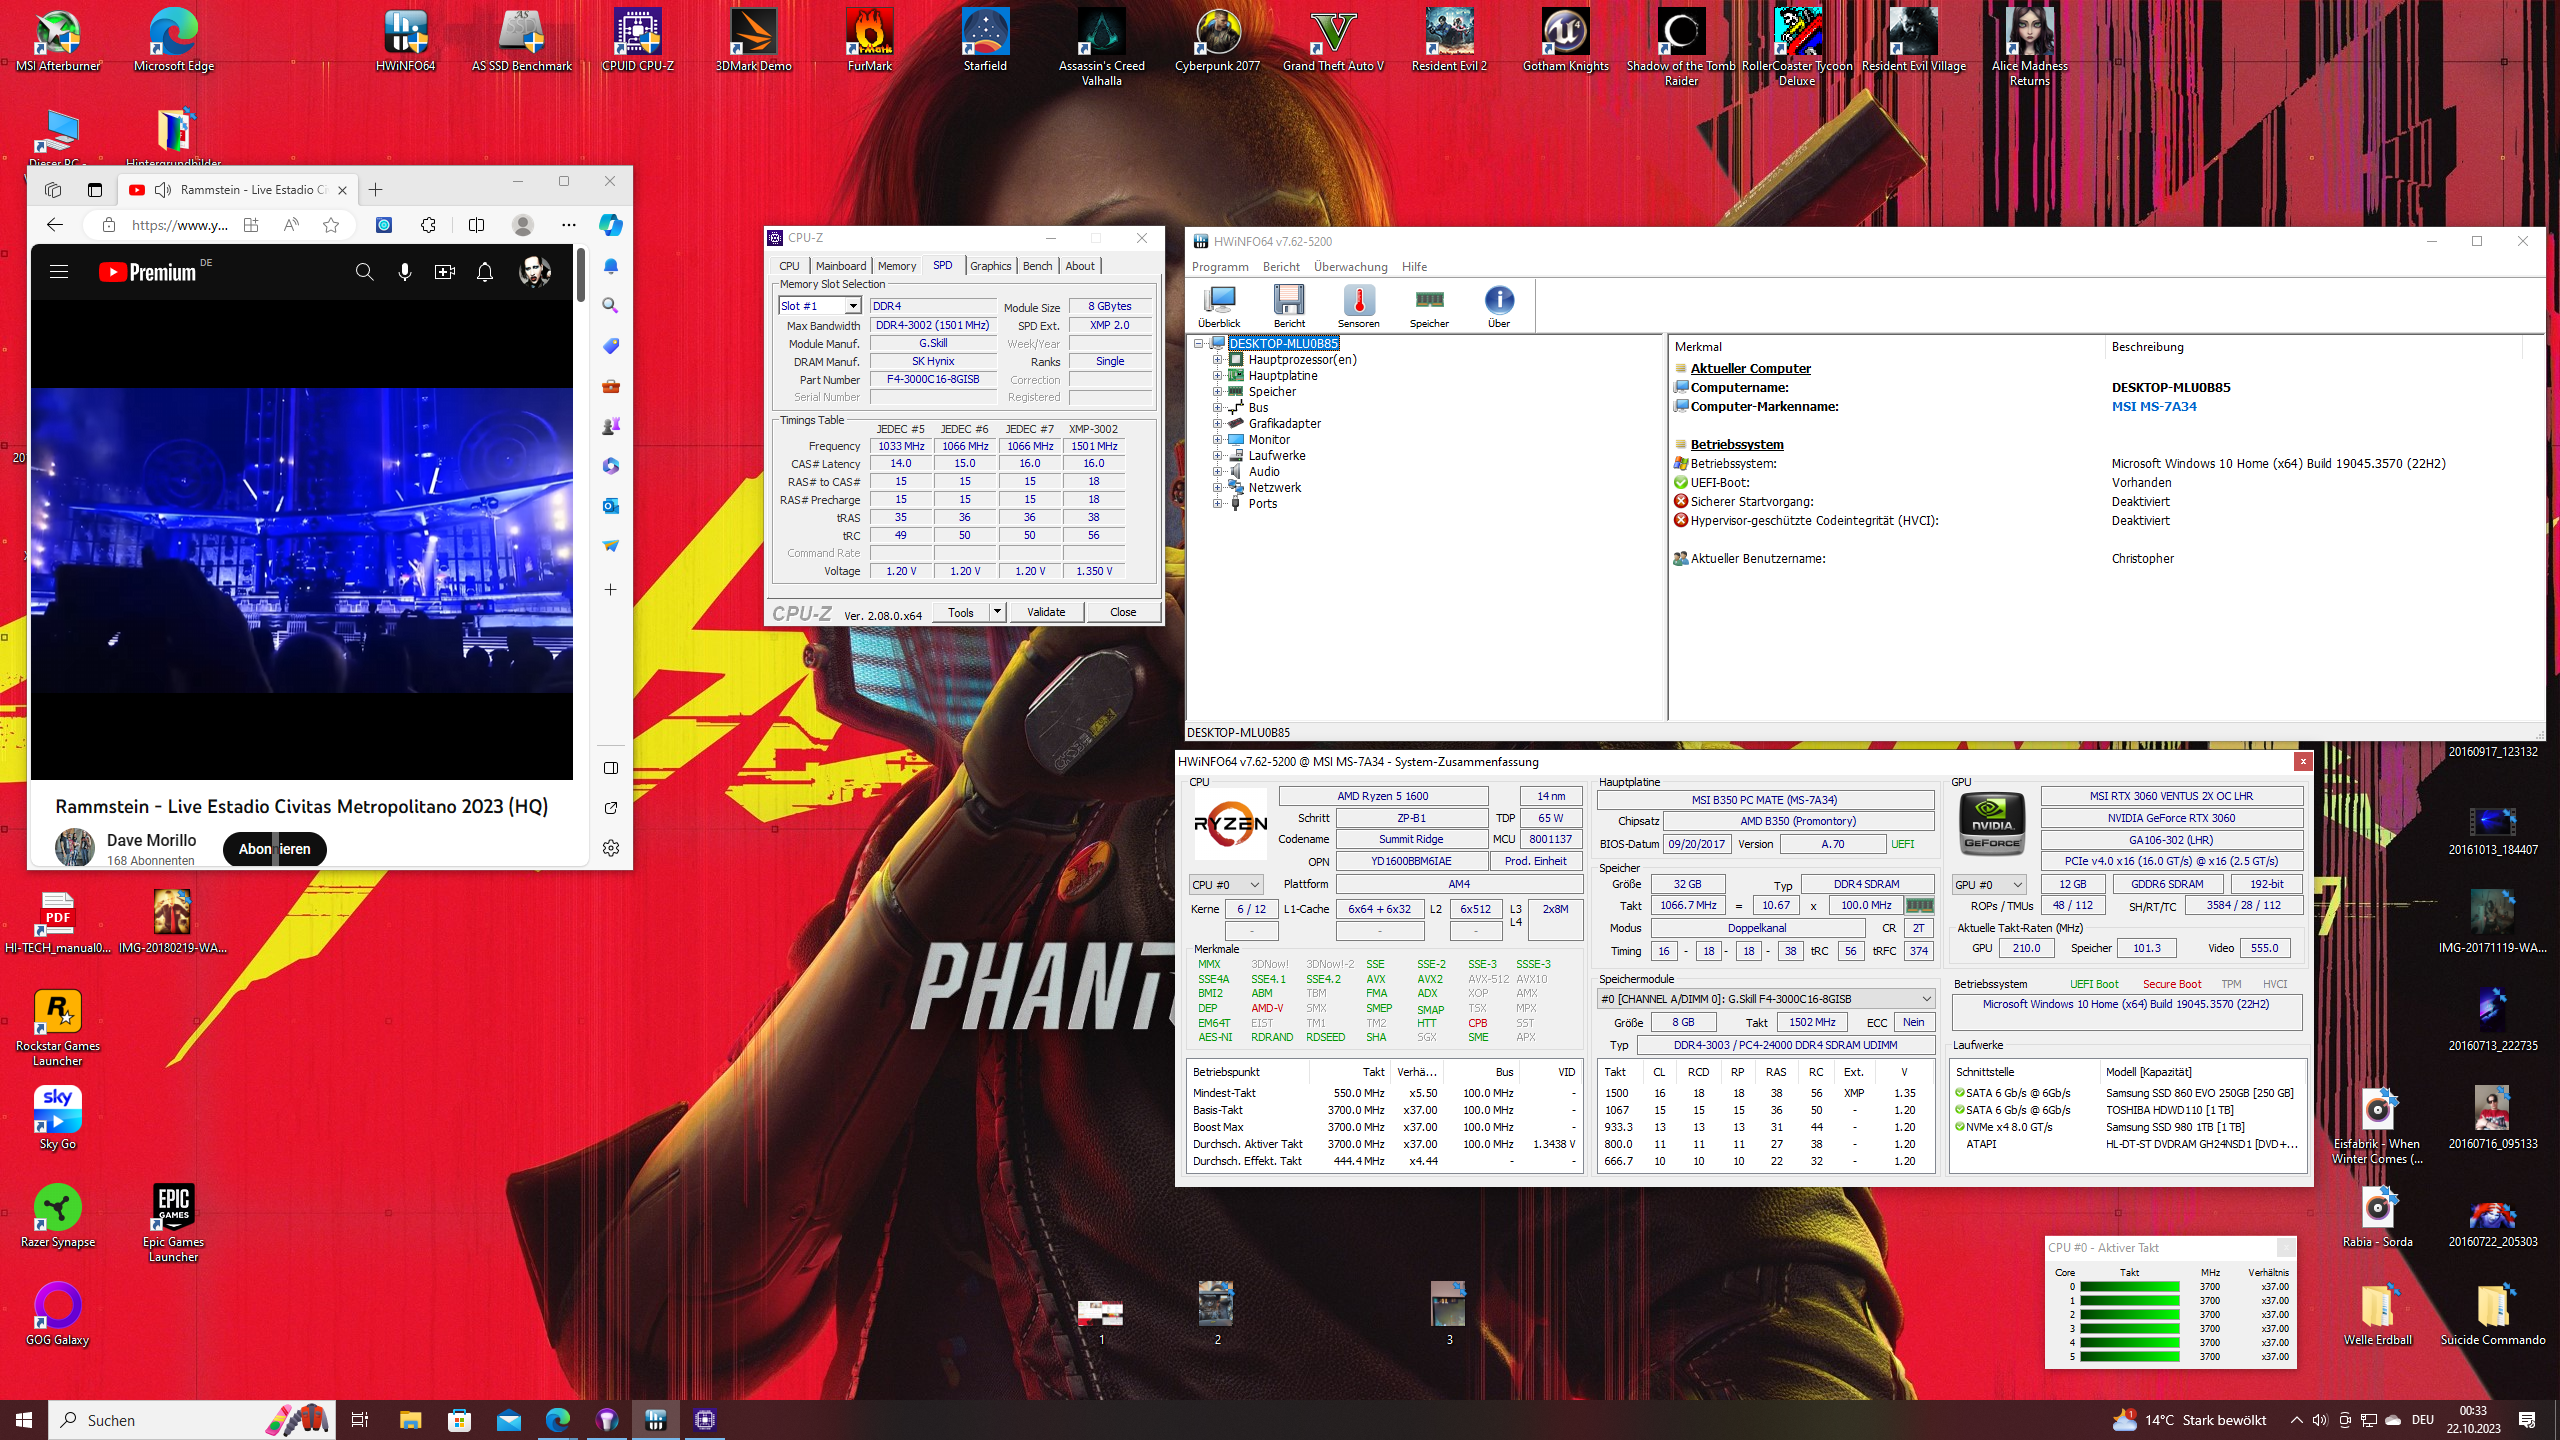Expand the Hauptplatine tree node
The image size is (2560, 1440).
[1218, 376]
